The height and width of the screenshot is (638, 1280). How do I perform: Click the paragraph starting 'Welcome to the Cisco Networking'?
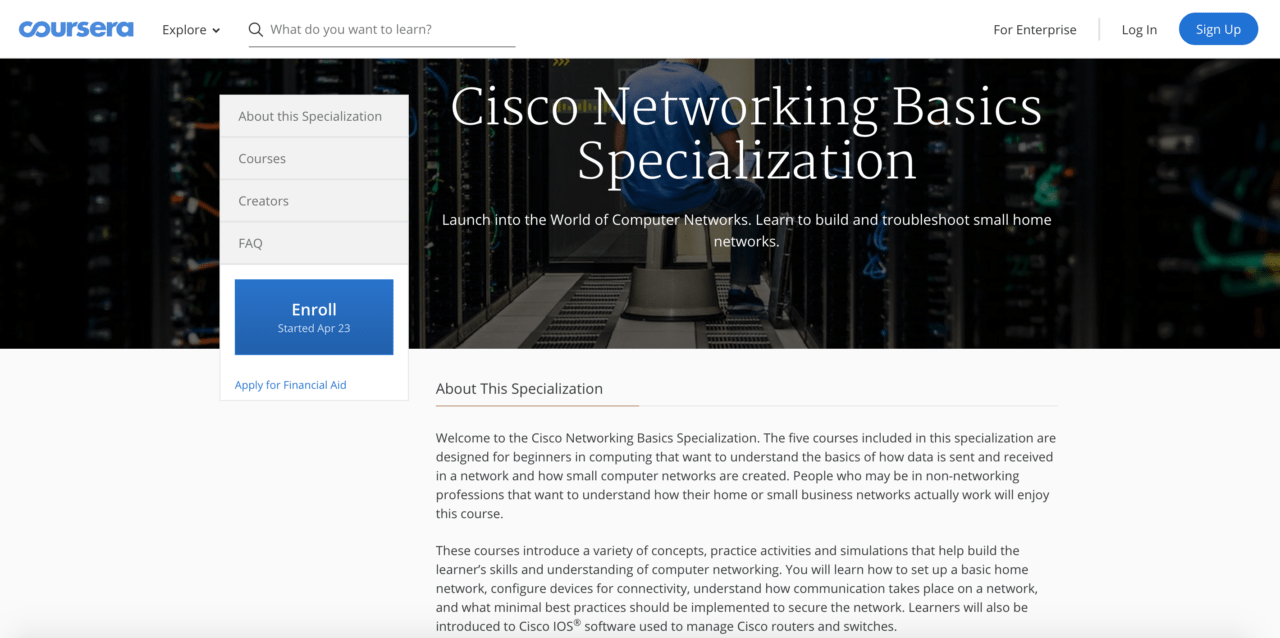pyautogui.click(x=746, y=476)
